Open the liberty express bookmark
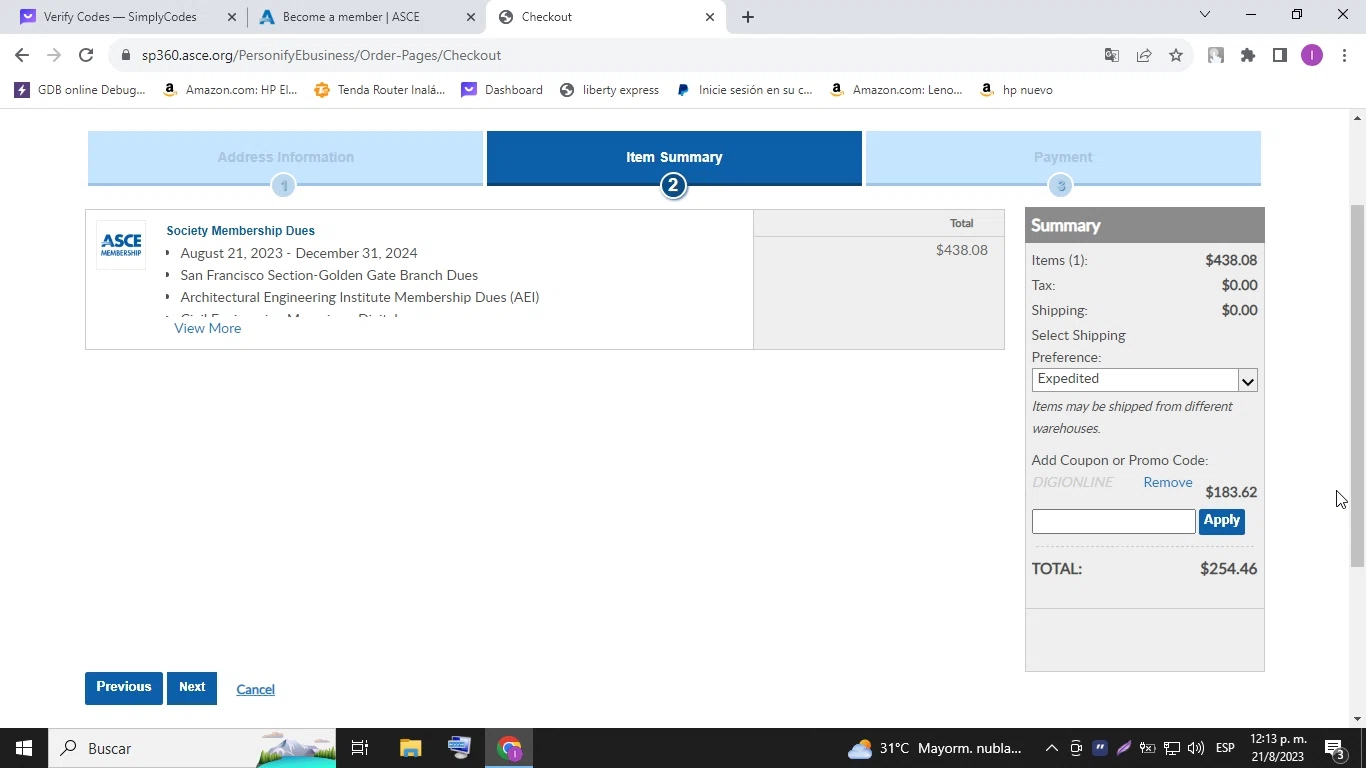The image size is (1366, 768). tap(609, 90)
